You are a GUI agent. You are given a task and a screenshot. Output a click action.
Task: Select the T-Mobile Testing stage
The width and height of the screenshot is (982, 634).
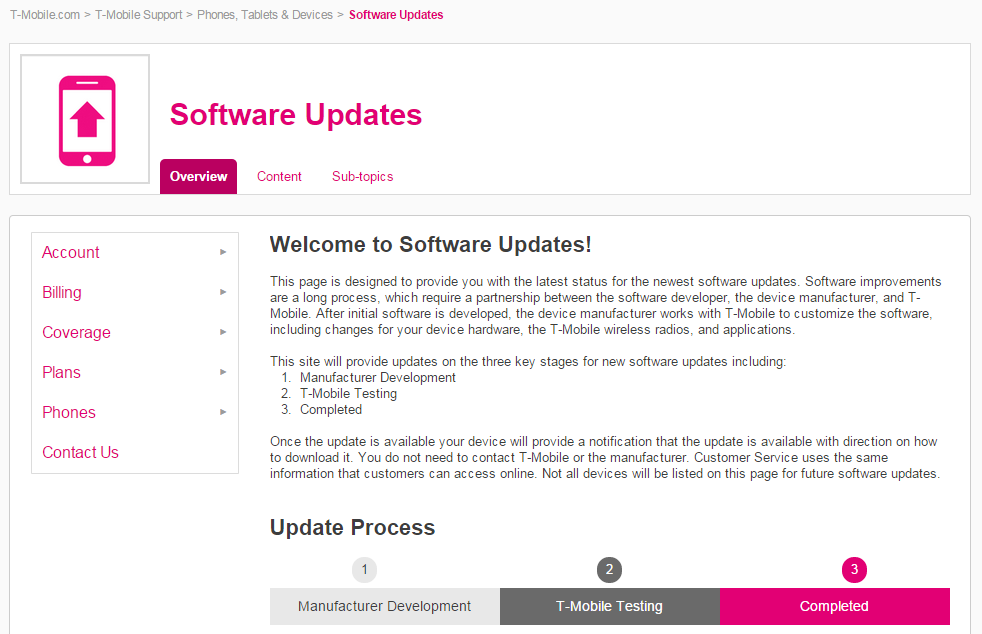point(609,606)
